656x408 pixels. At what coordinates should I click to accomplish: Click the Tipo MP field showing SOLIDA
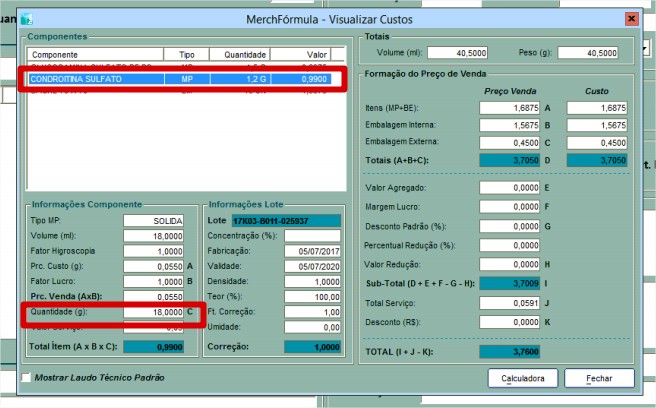click(x=154, y=220)
